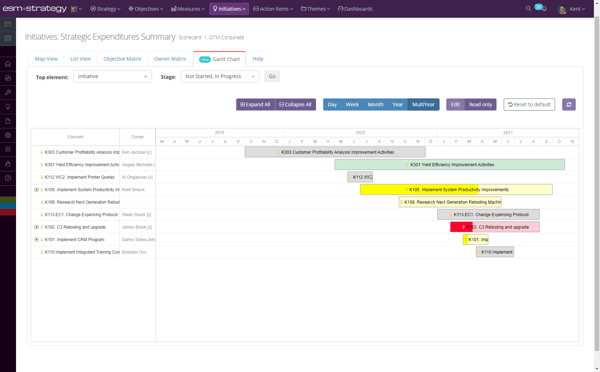Switch to the List View tab

click(x=80, y=59)
